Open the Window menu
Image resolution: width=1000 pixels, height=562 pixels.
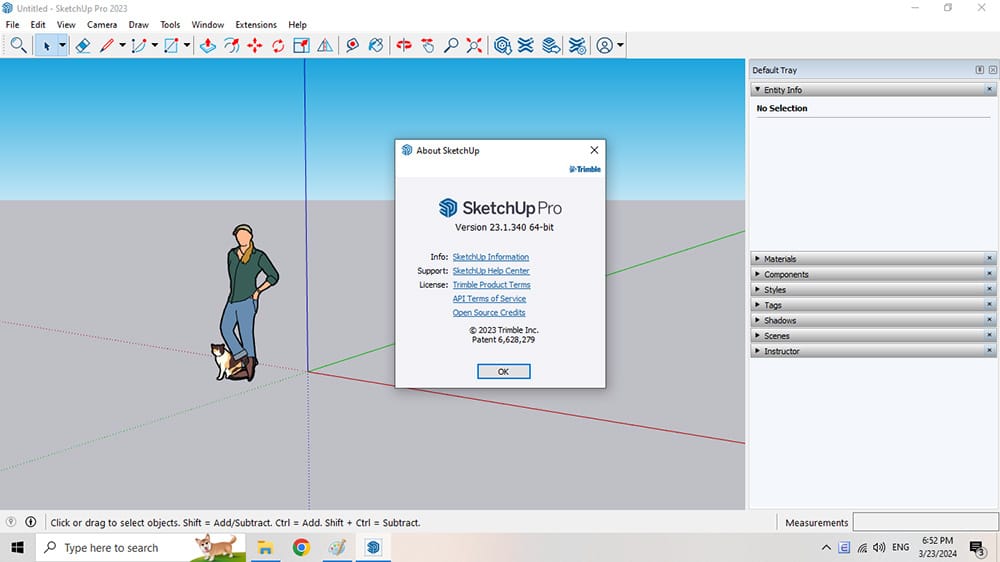click(208, 25)
